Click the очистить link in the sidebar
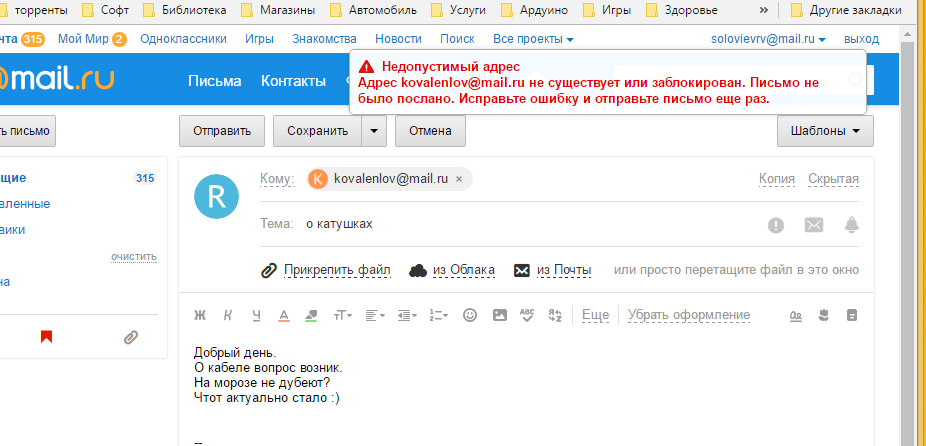 coord(133,257)
